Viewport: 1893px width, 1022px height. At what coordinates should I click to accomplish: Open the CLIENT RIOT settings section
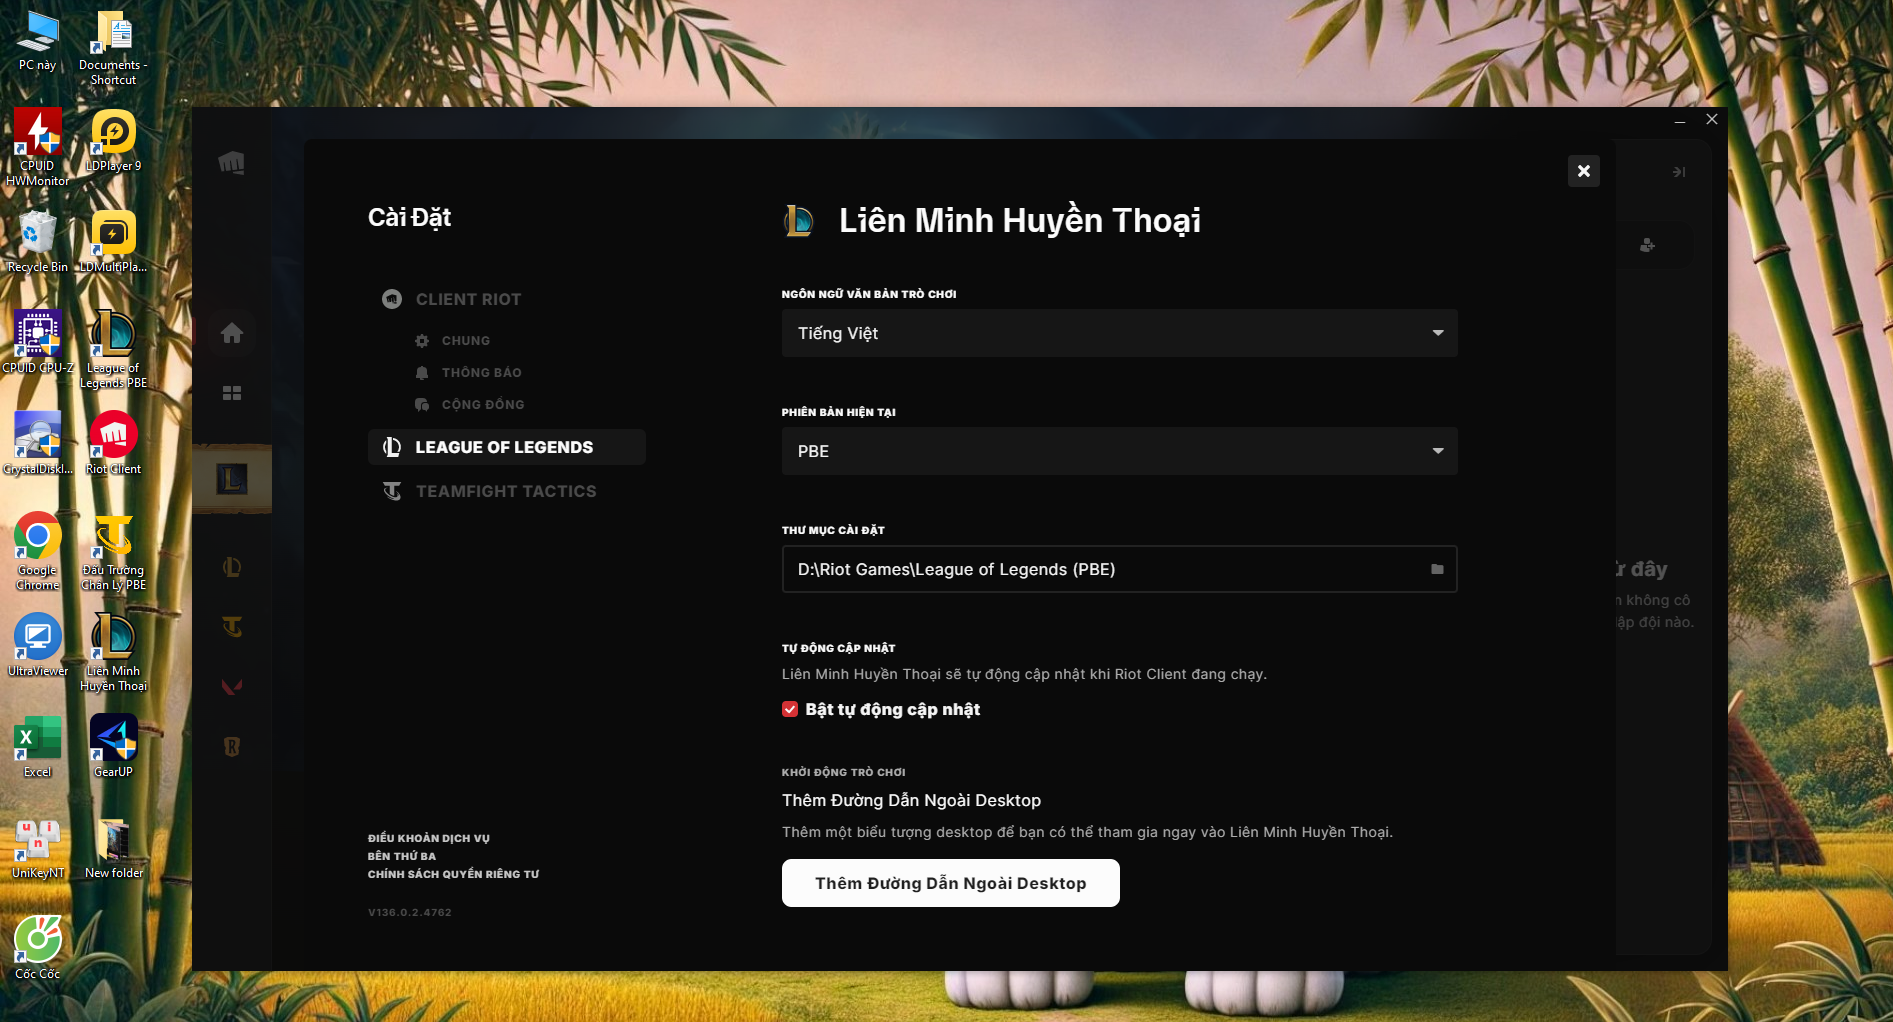click(452, 299)
